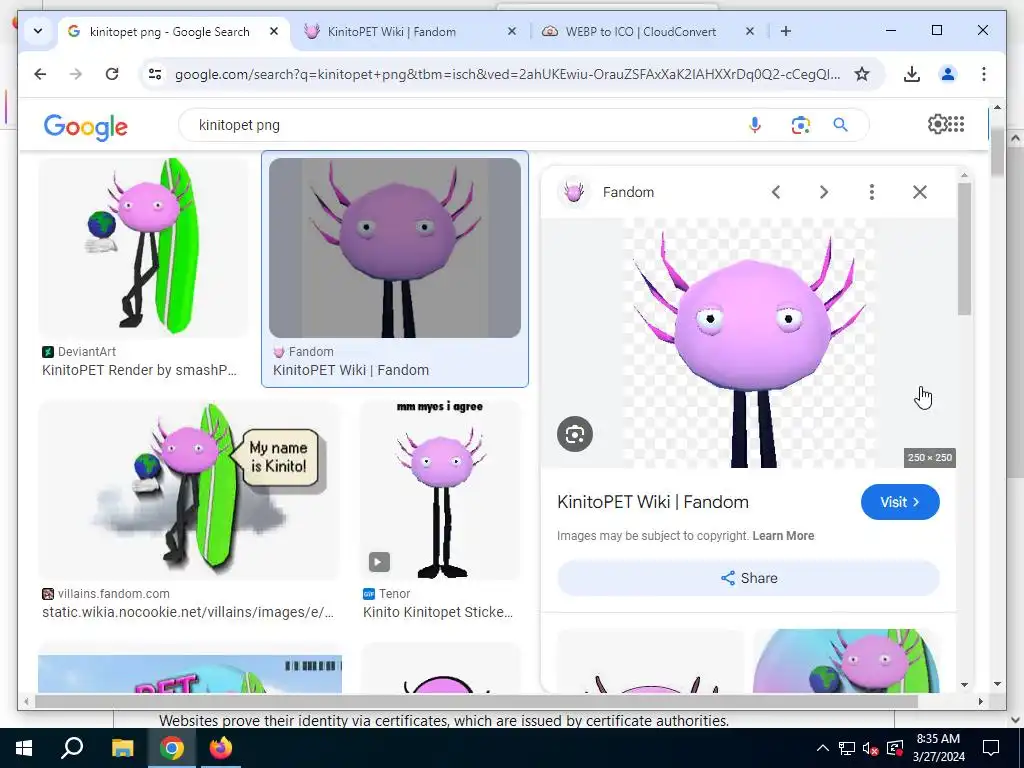Image resolution: width=1024 pixels, height=768 pixels.
Task: Search by image with Google Lens icon
Action: pos(801,125)
